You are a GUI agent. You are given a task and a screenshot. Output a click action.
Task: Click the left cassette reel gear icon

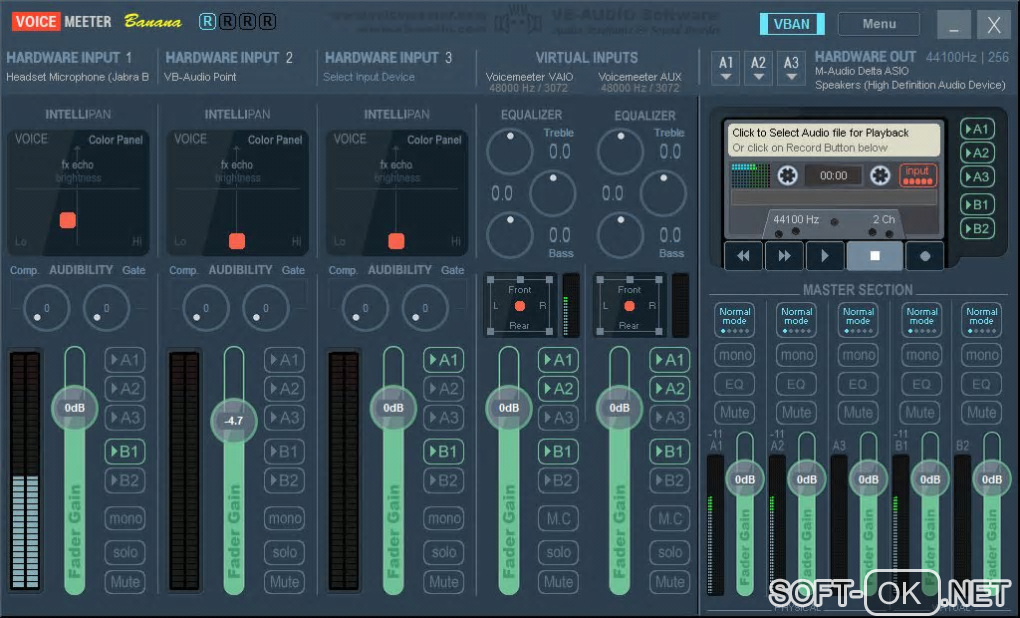click(787, 176)
